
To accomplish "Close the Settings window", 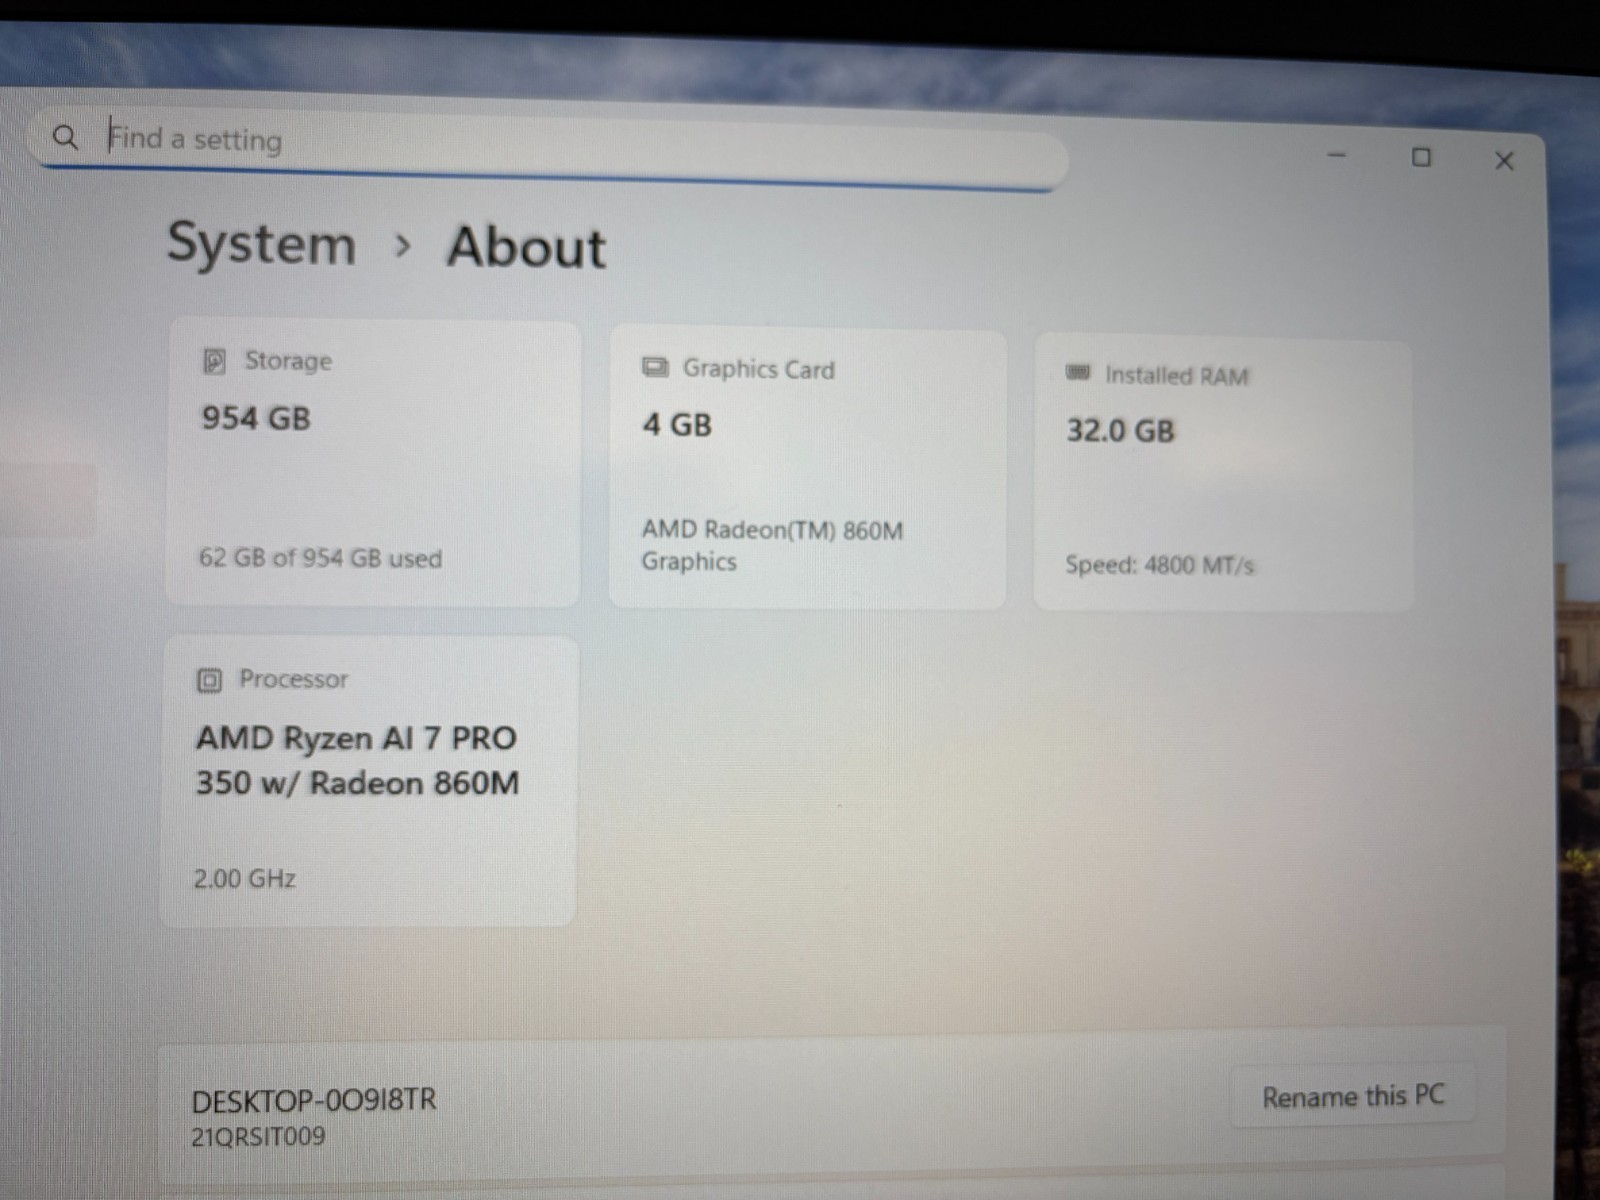I will pyautogui.click(x=1504, y=160).
